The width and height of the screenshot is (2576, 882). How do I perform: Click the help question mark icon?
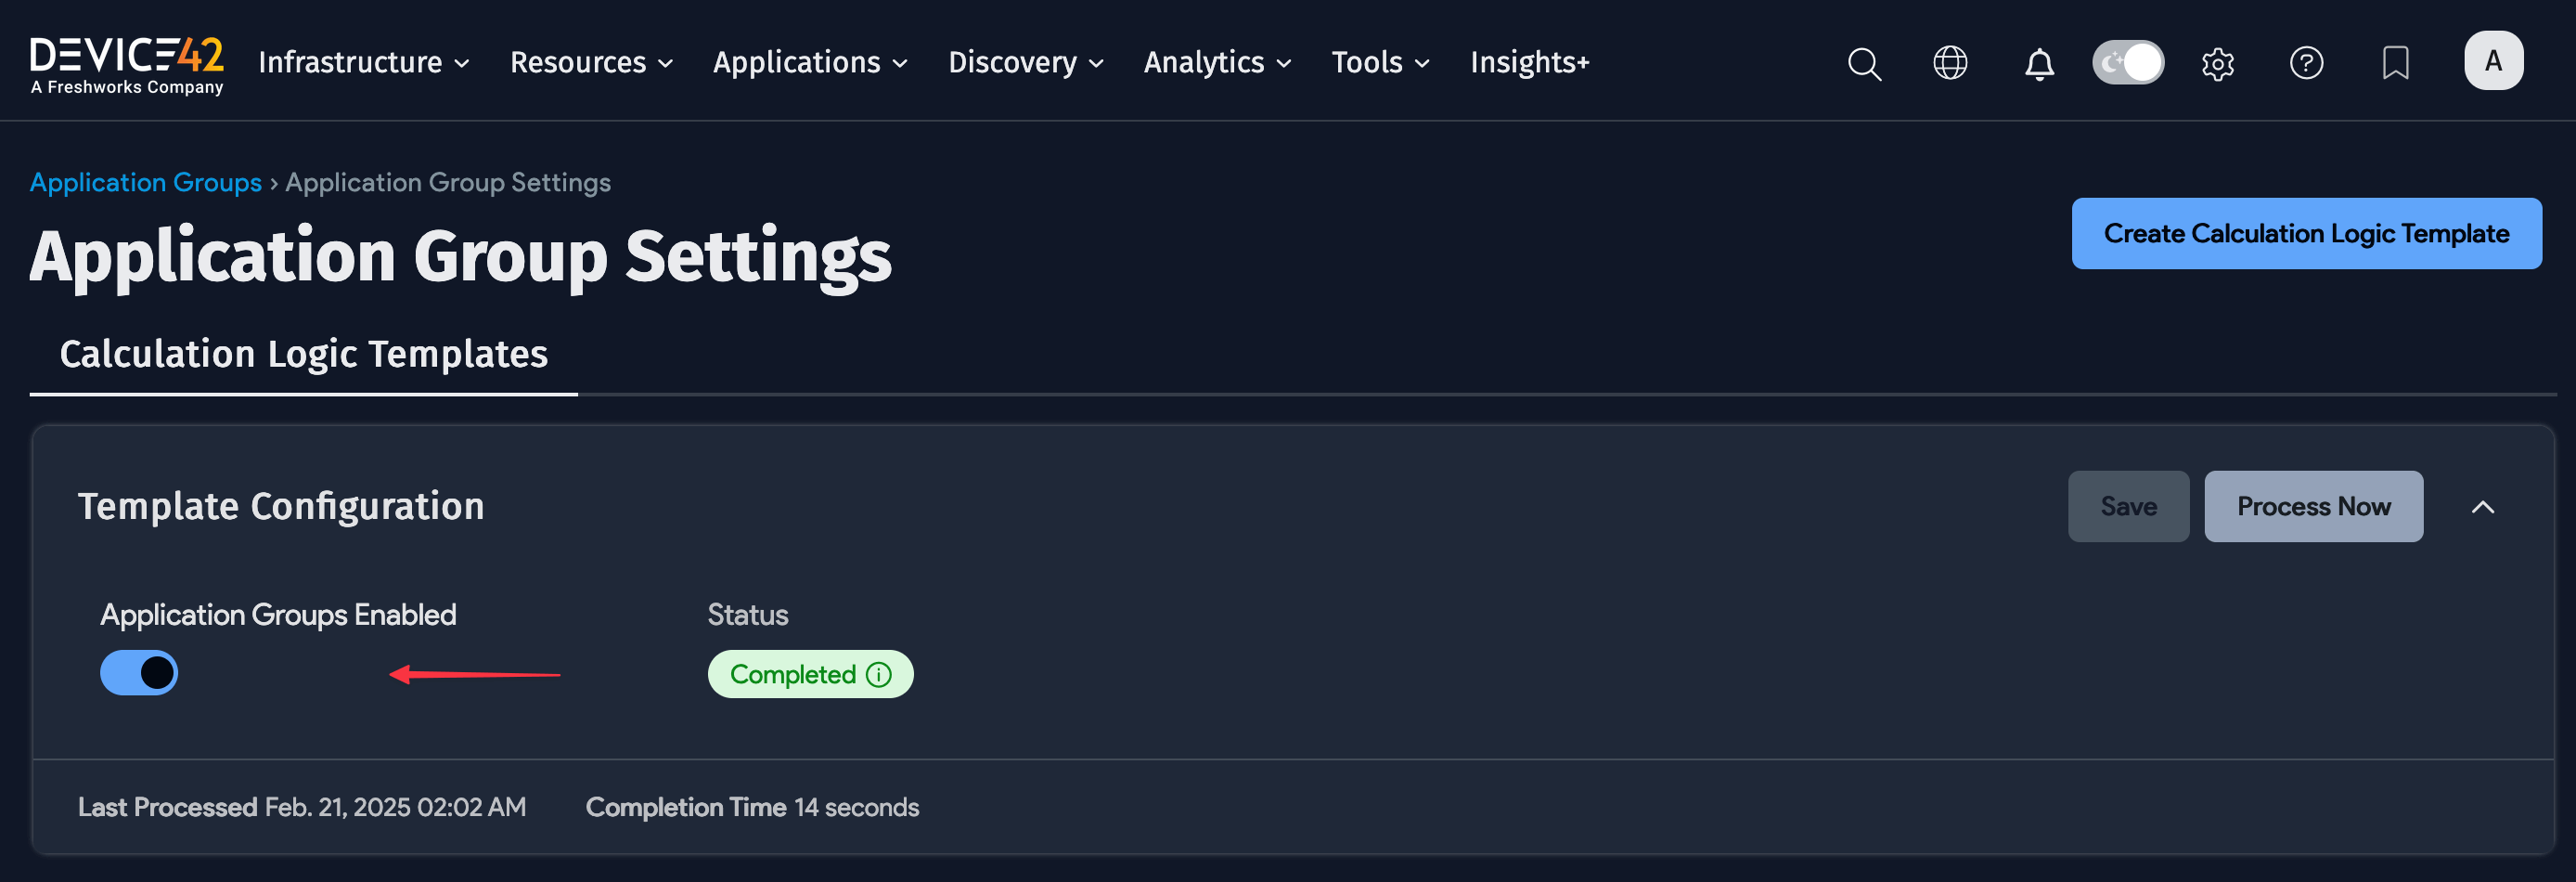point(2306,63)
